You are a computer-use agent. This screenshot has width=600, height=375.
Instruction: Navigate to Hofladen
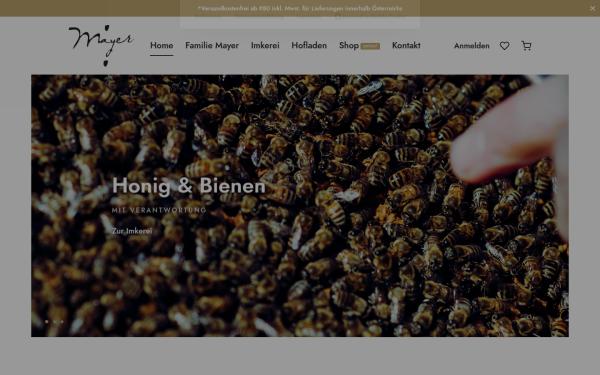tap(309, 46)
